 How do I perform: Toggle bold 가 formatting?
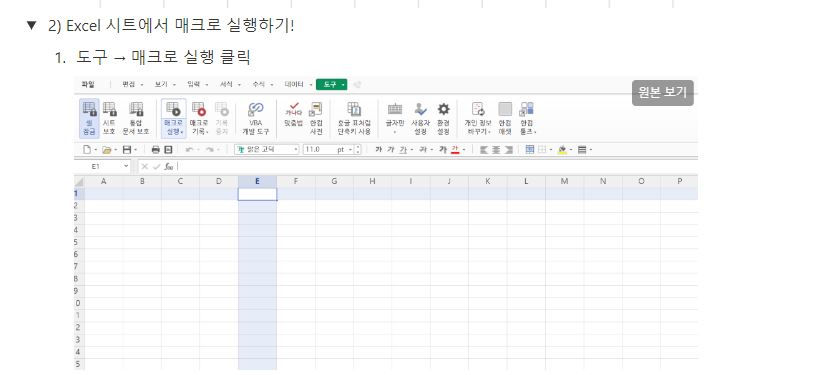pos(378,150)
